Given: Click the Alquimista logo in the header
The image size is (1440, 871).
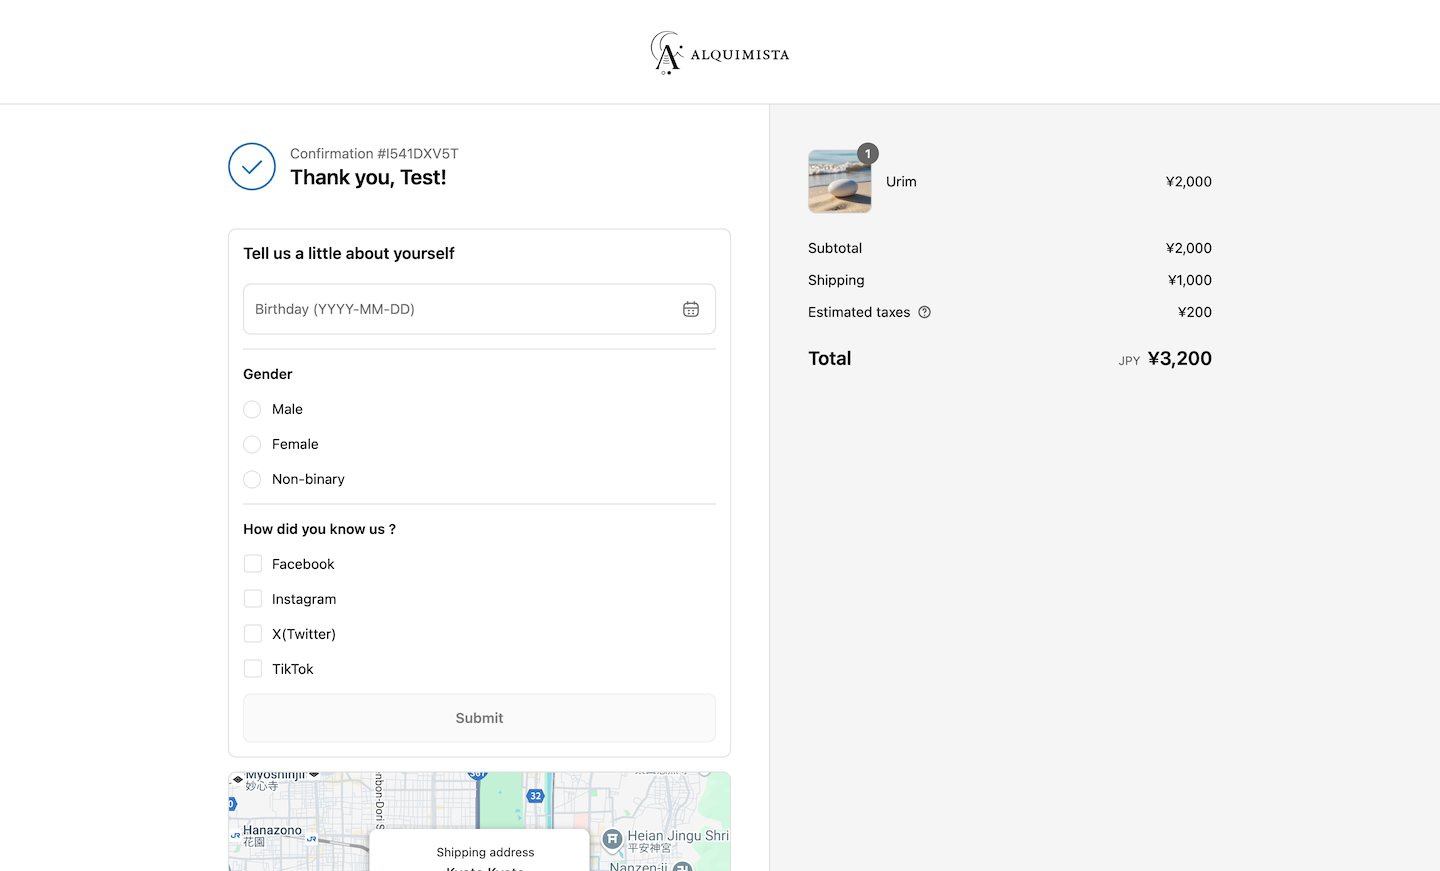Looking at the screenshot, I should click(719, 53).
